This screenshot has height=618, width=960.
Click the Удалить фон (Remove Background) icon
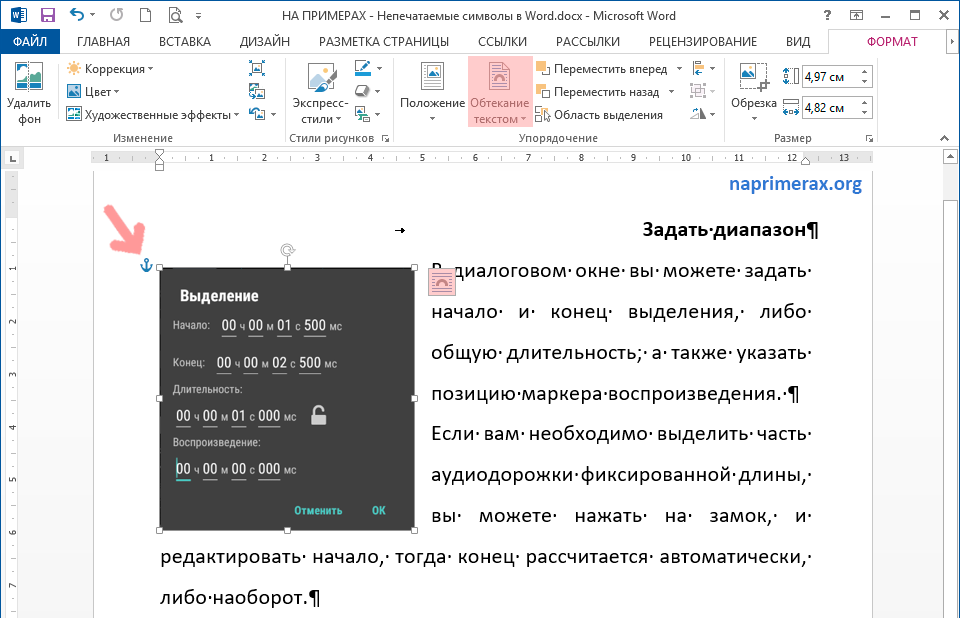pyautogui.click(x=29, y=94)
